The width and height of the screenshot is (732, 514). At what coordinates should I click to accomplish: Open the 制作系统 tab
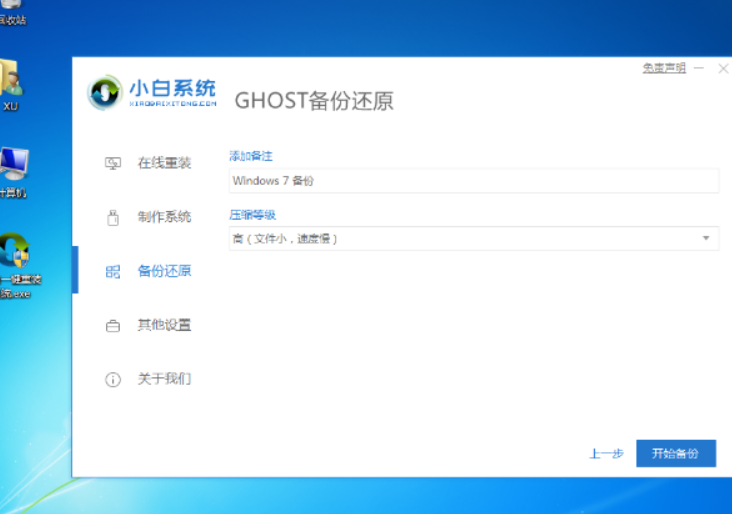tap(164, 217)
